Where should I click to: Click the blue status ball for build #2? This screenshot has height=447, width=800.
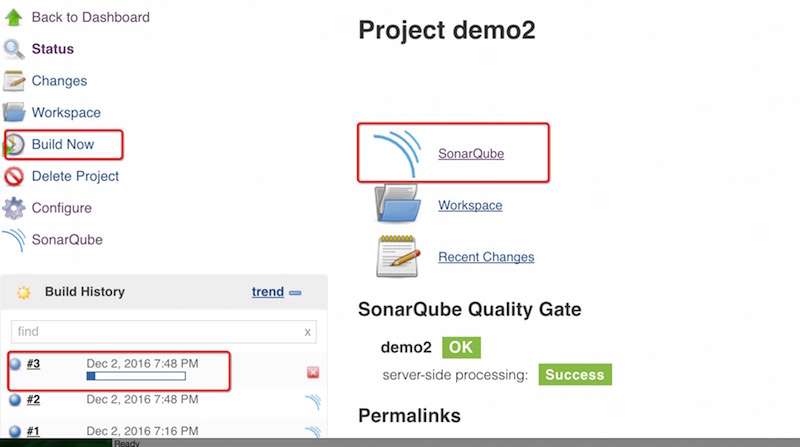pos(15,400)
